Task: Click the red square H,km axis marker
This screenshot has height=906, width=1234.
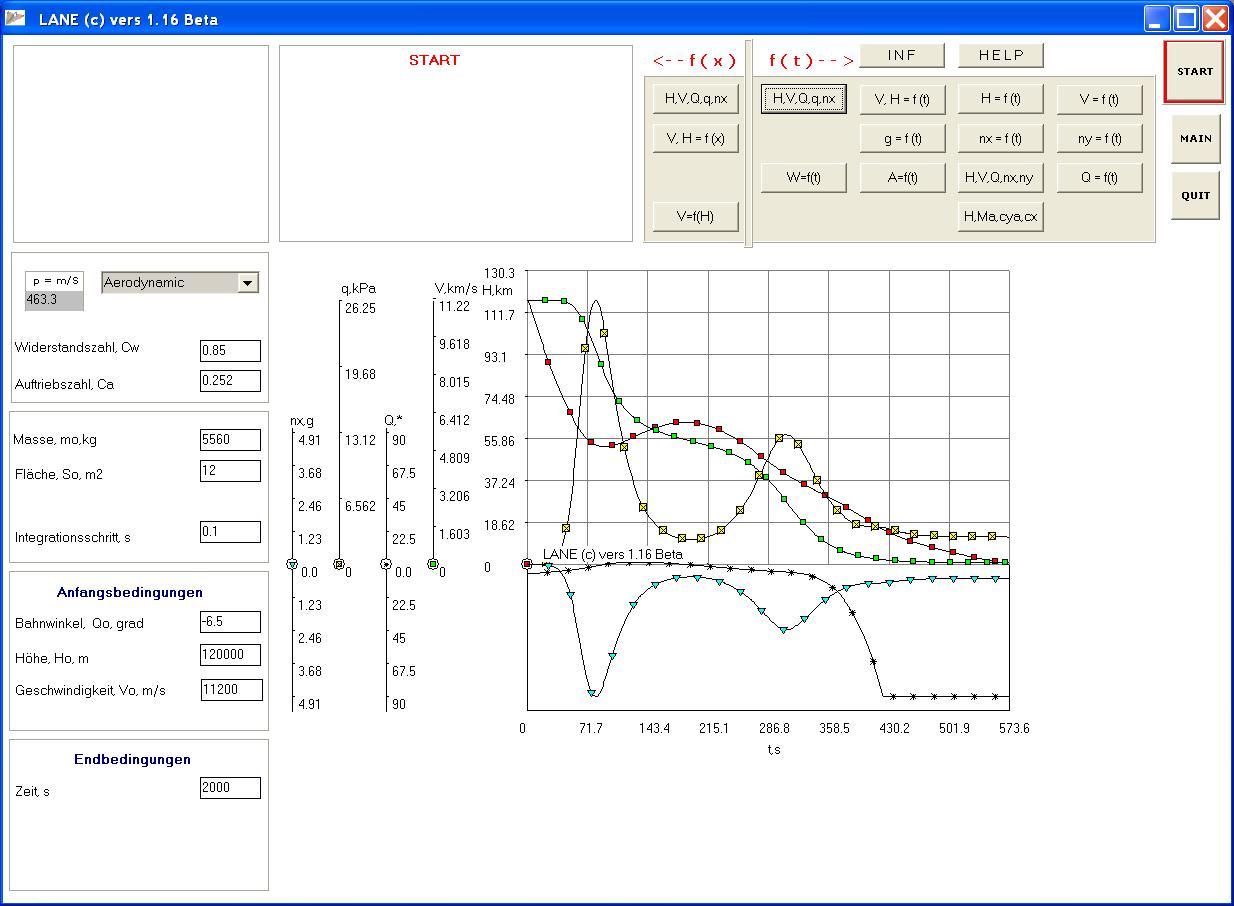Action: click(527, 564)
